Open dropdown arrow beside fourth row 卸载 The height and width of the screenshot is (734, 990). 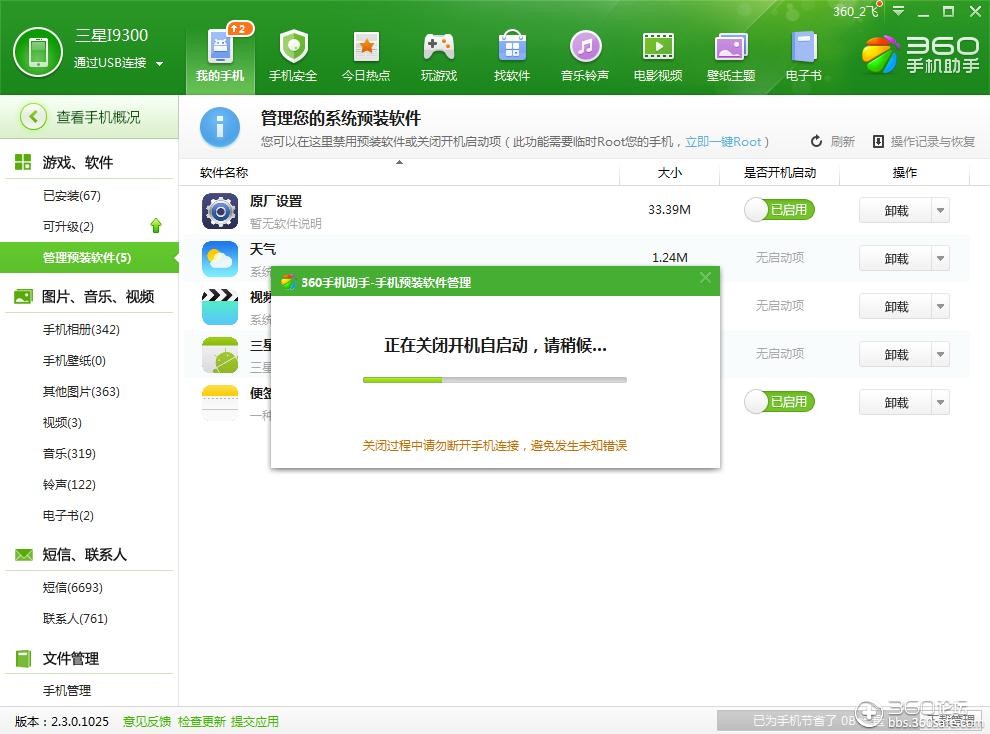click(x=941, y=355)
